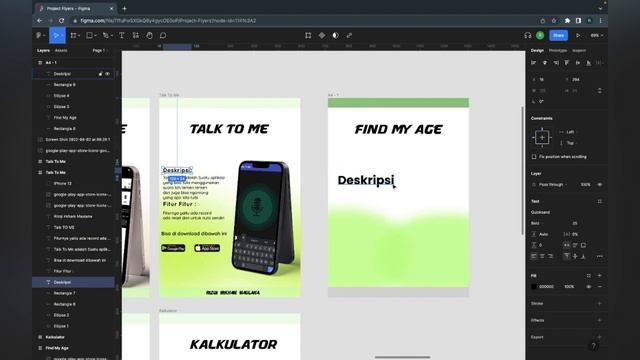Add a Stroke with plus button

[x=600, y=304]
